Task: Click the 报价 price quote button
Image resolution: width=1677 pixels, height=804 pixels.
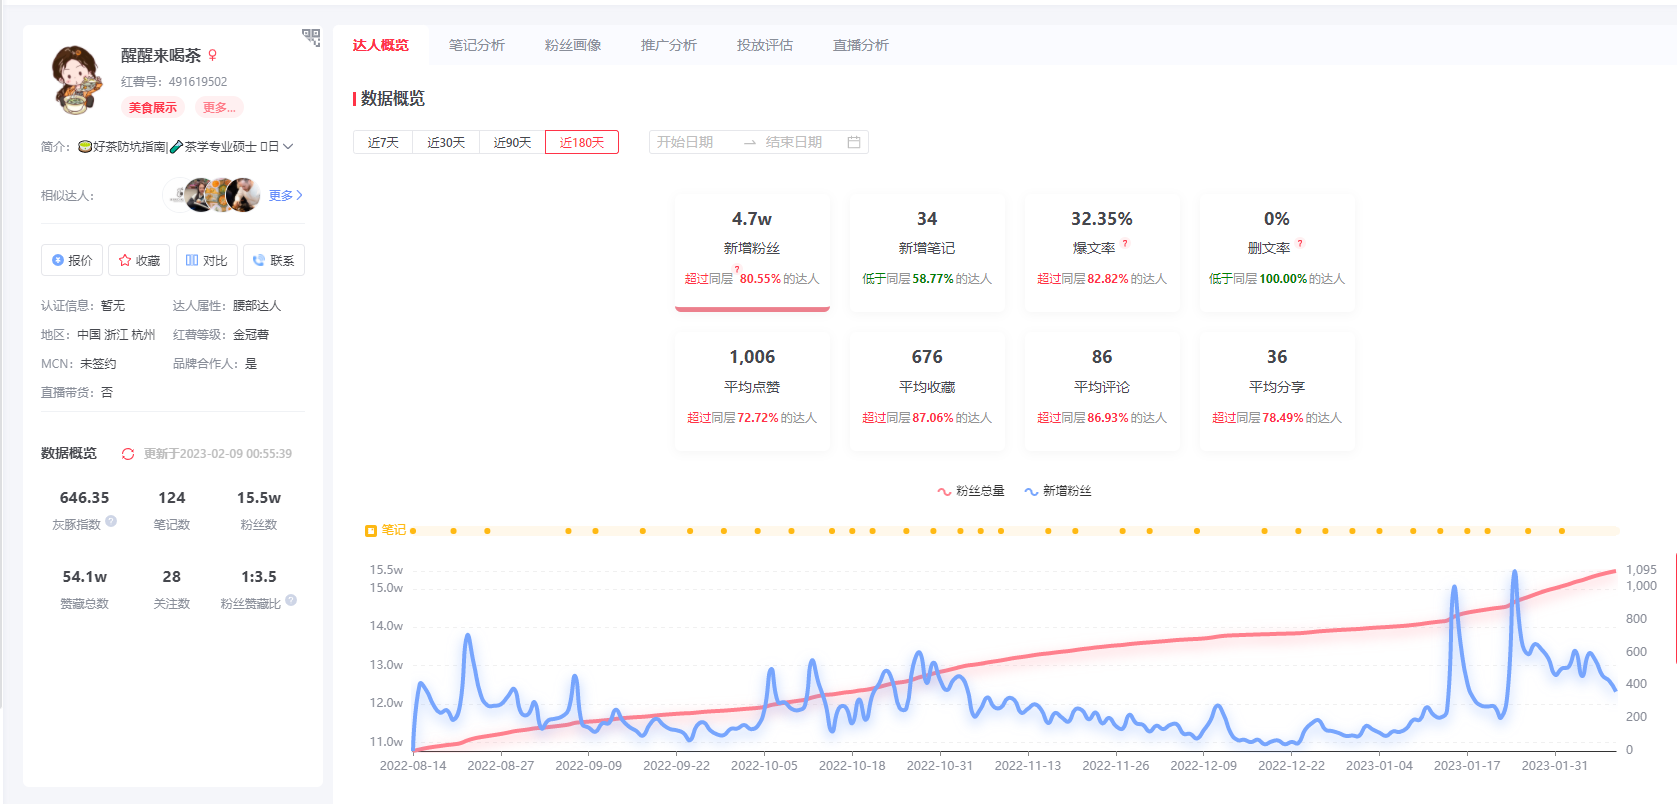Action: point(72,260)
